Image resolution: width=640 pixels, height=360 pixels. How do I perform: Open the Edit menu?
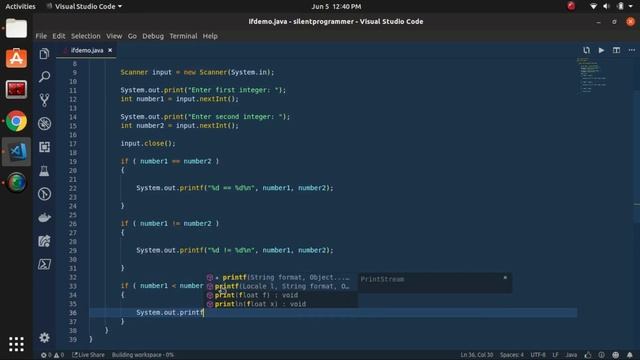59,36
